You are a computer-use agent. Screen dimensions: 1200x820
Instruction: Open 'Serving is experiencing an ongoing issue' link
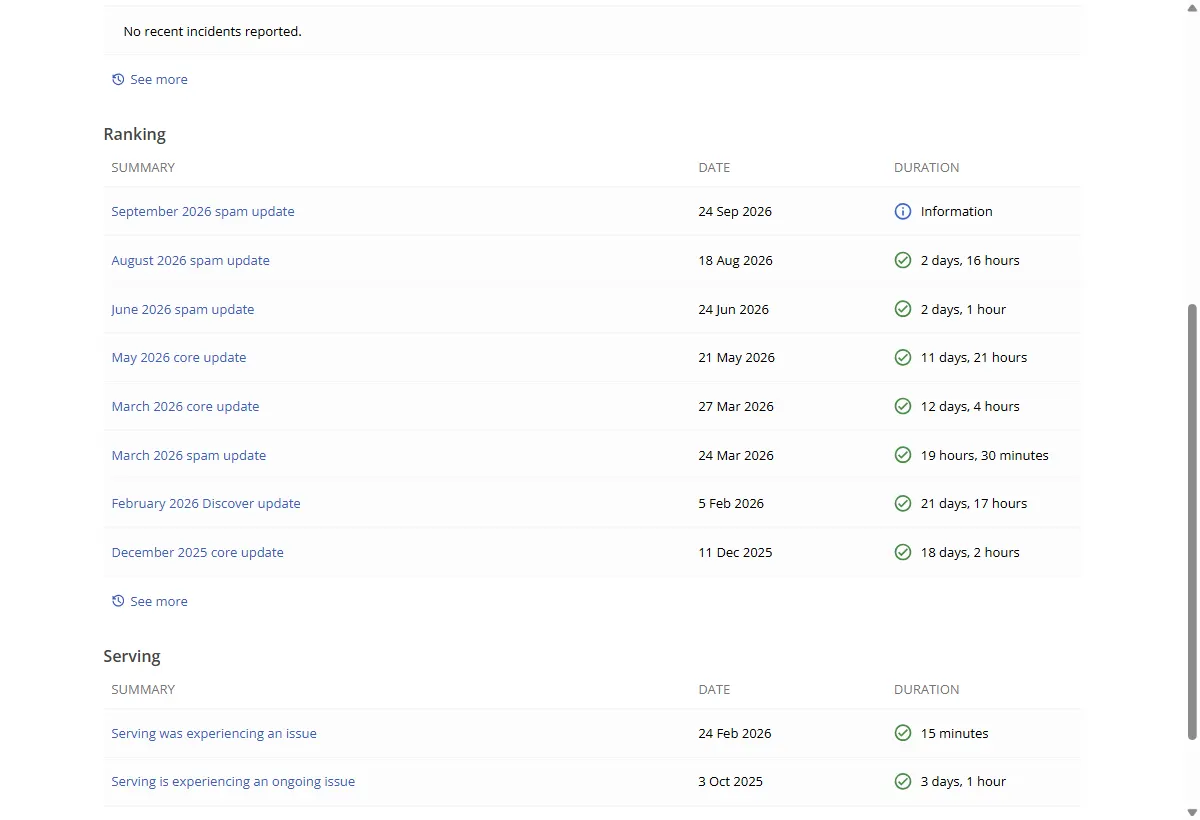click(x=233, y=781)
